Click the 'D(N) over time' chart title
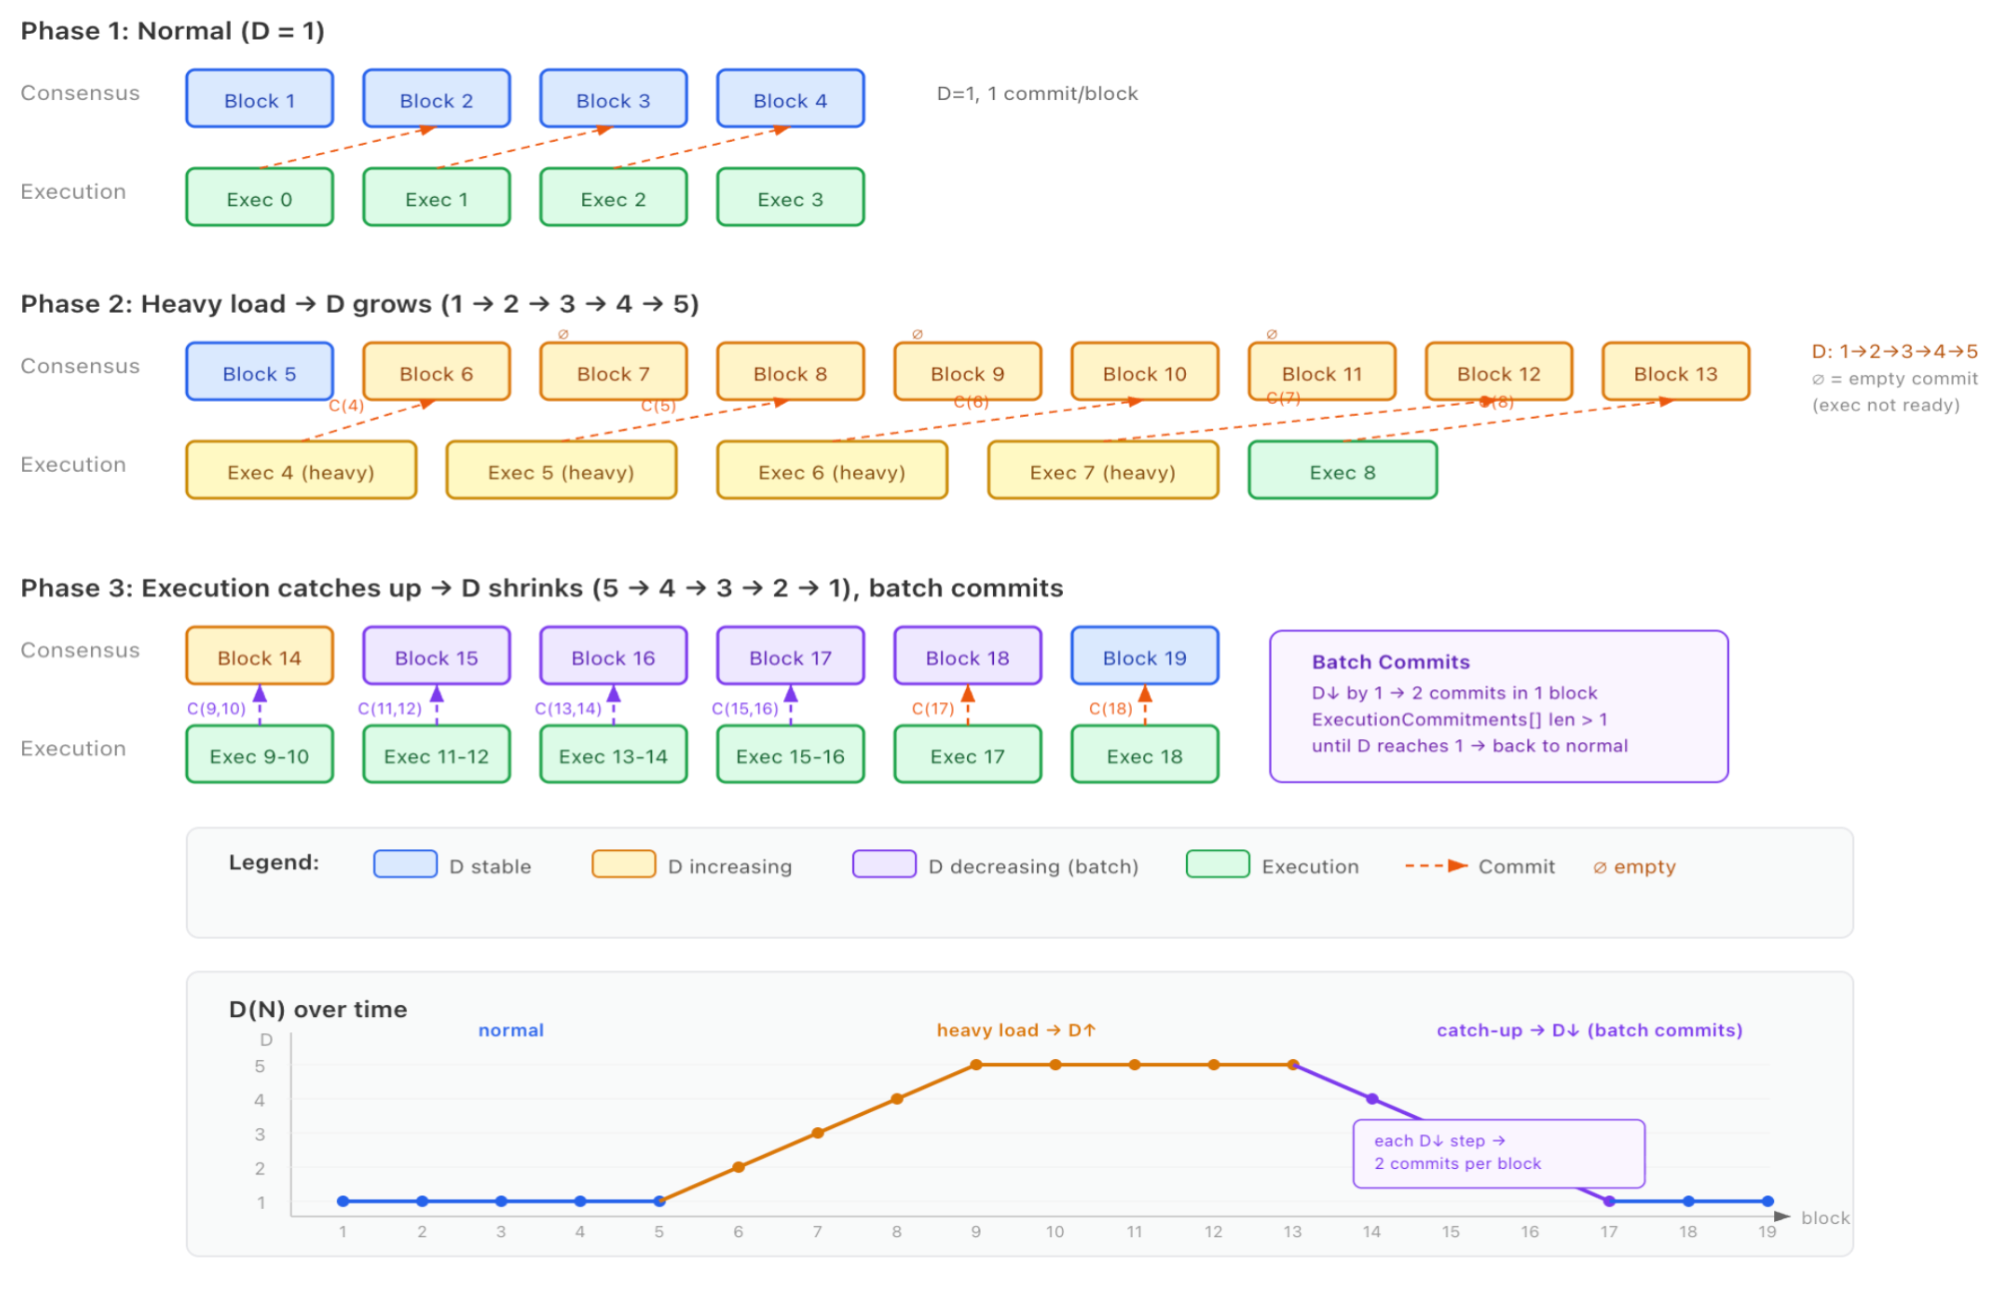The width and height of the screenshot is (2000, 1311). coord(318,1009)
